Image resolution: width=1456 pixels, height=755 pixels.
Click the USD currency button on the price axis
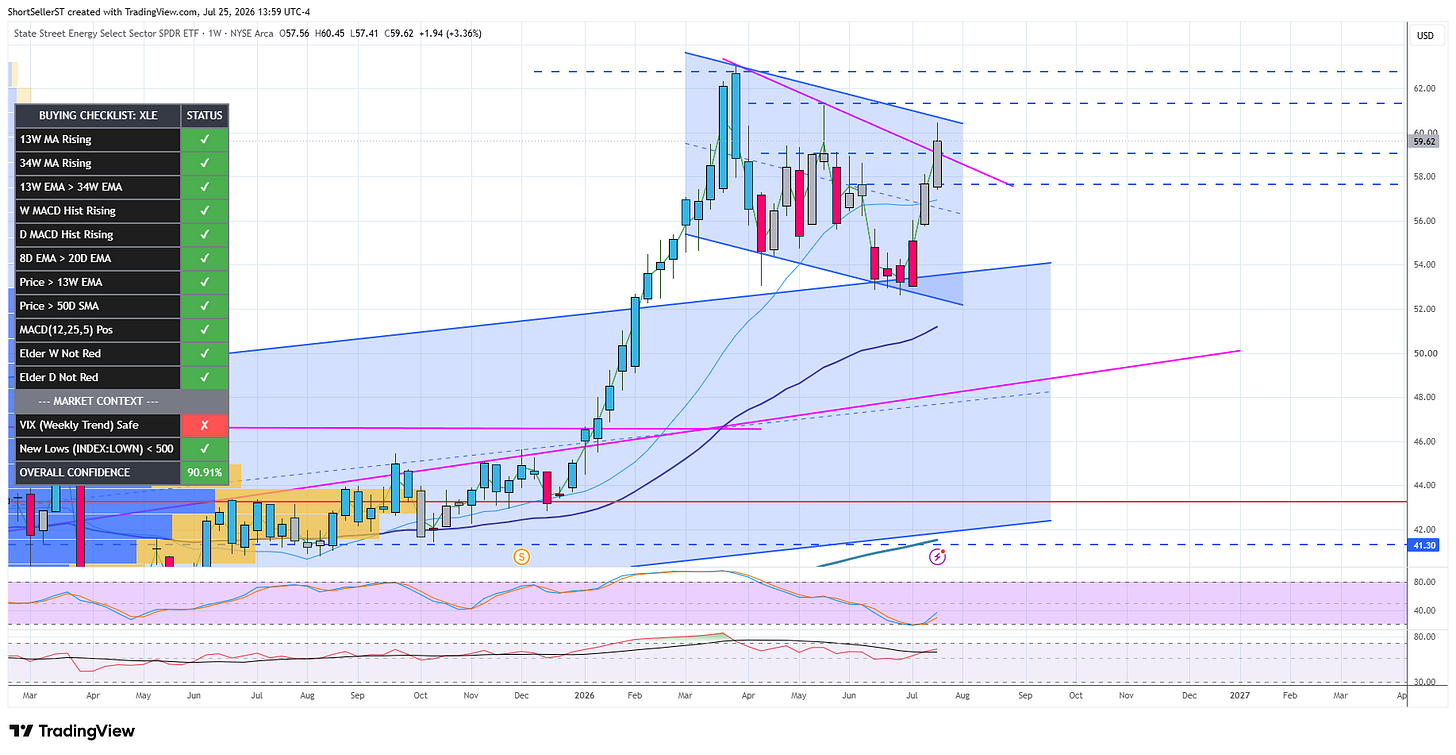(x=1425, y=36)
